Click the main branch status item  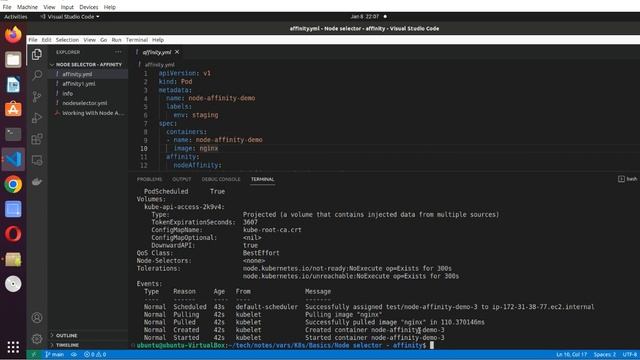[54, 355]
